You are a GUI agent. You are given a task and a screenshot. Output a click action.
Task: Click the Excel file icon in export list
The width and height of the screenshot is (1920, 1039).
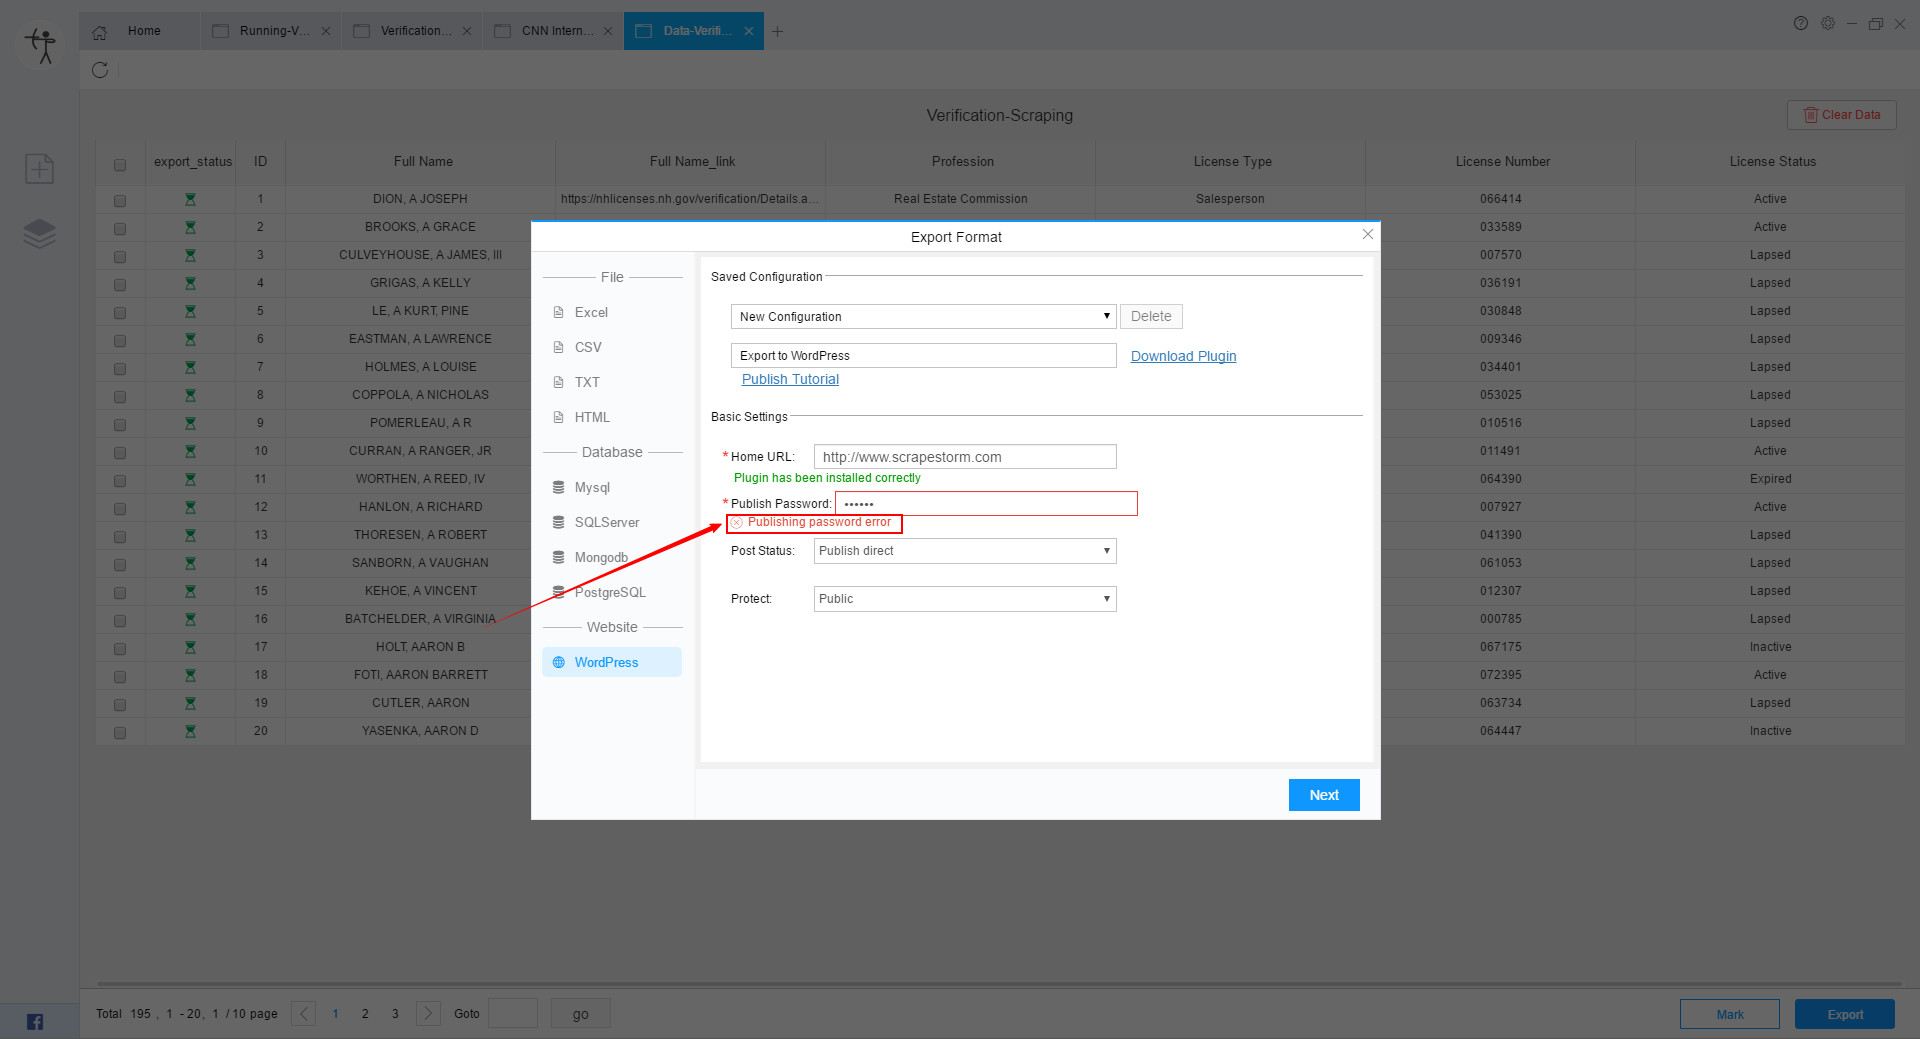point(559,312)
